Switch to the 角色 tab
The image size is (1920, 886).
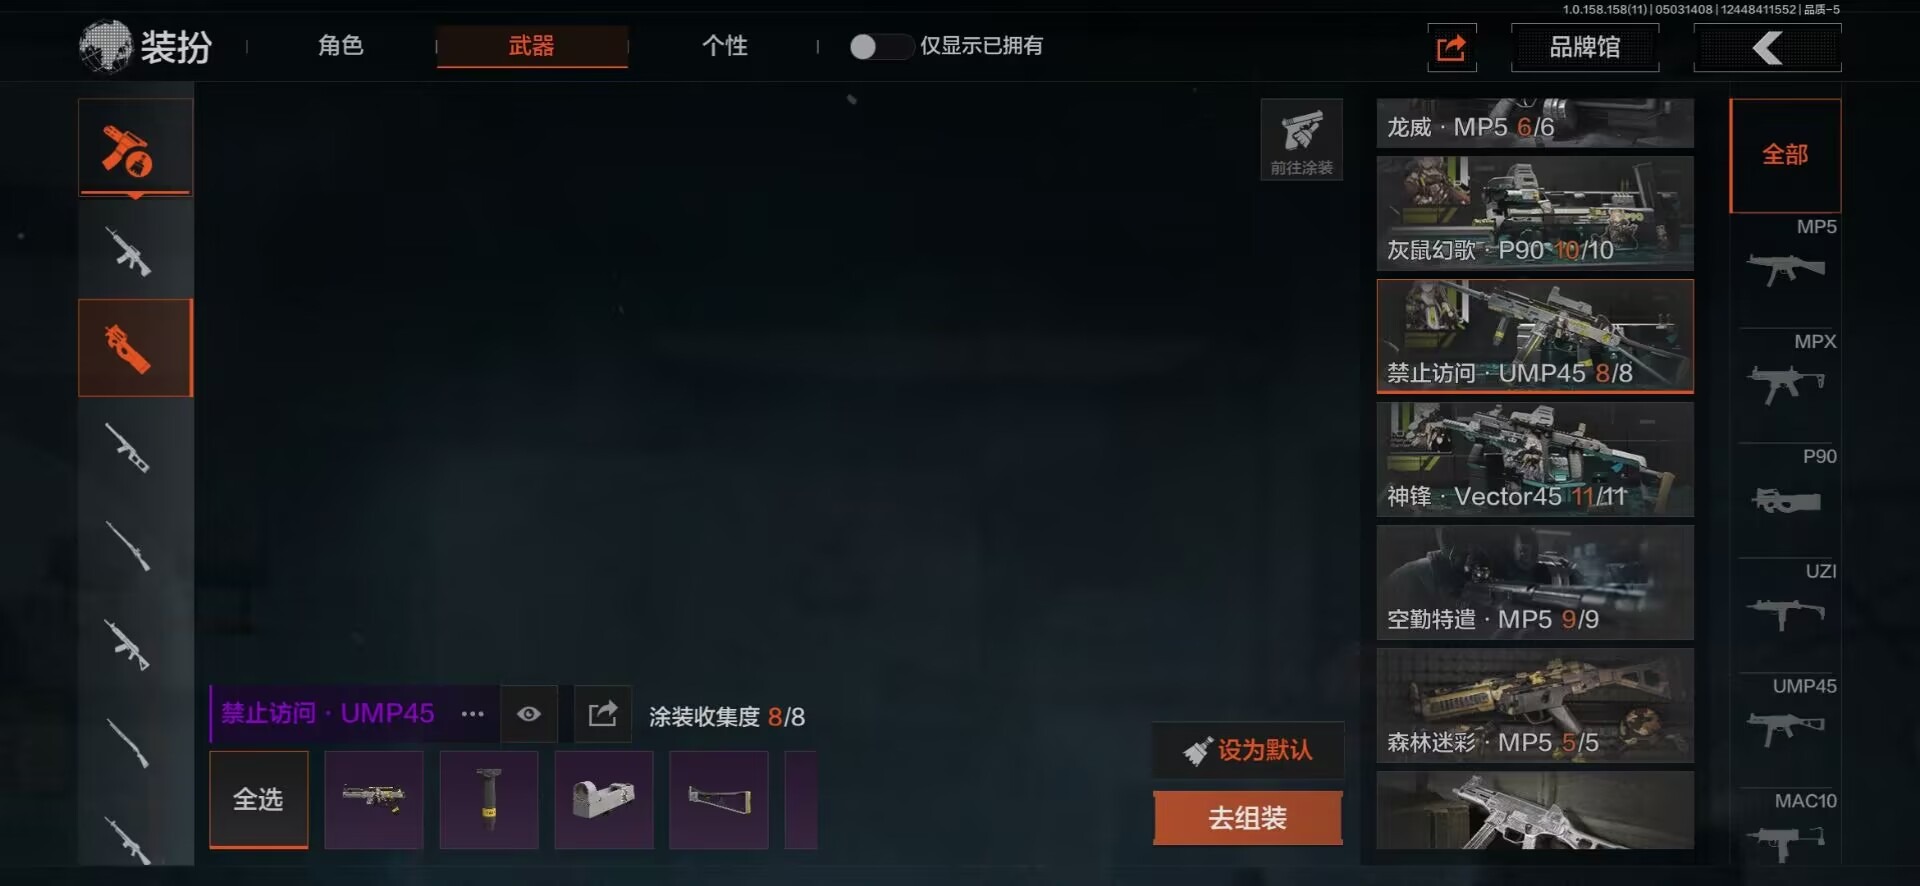(x=341, y=46)
